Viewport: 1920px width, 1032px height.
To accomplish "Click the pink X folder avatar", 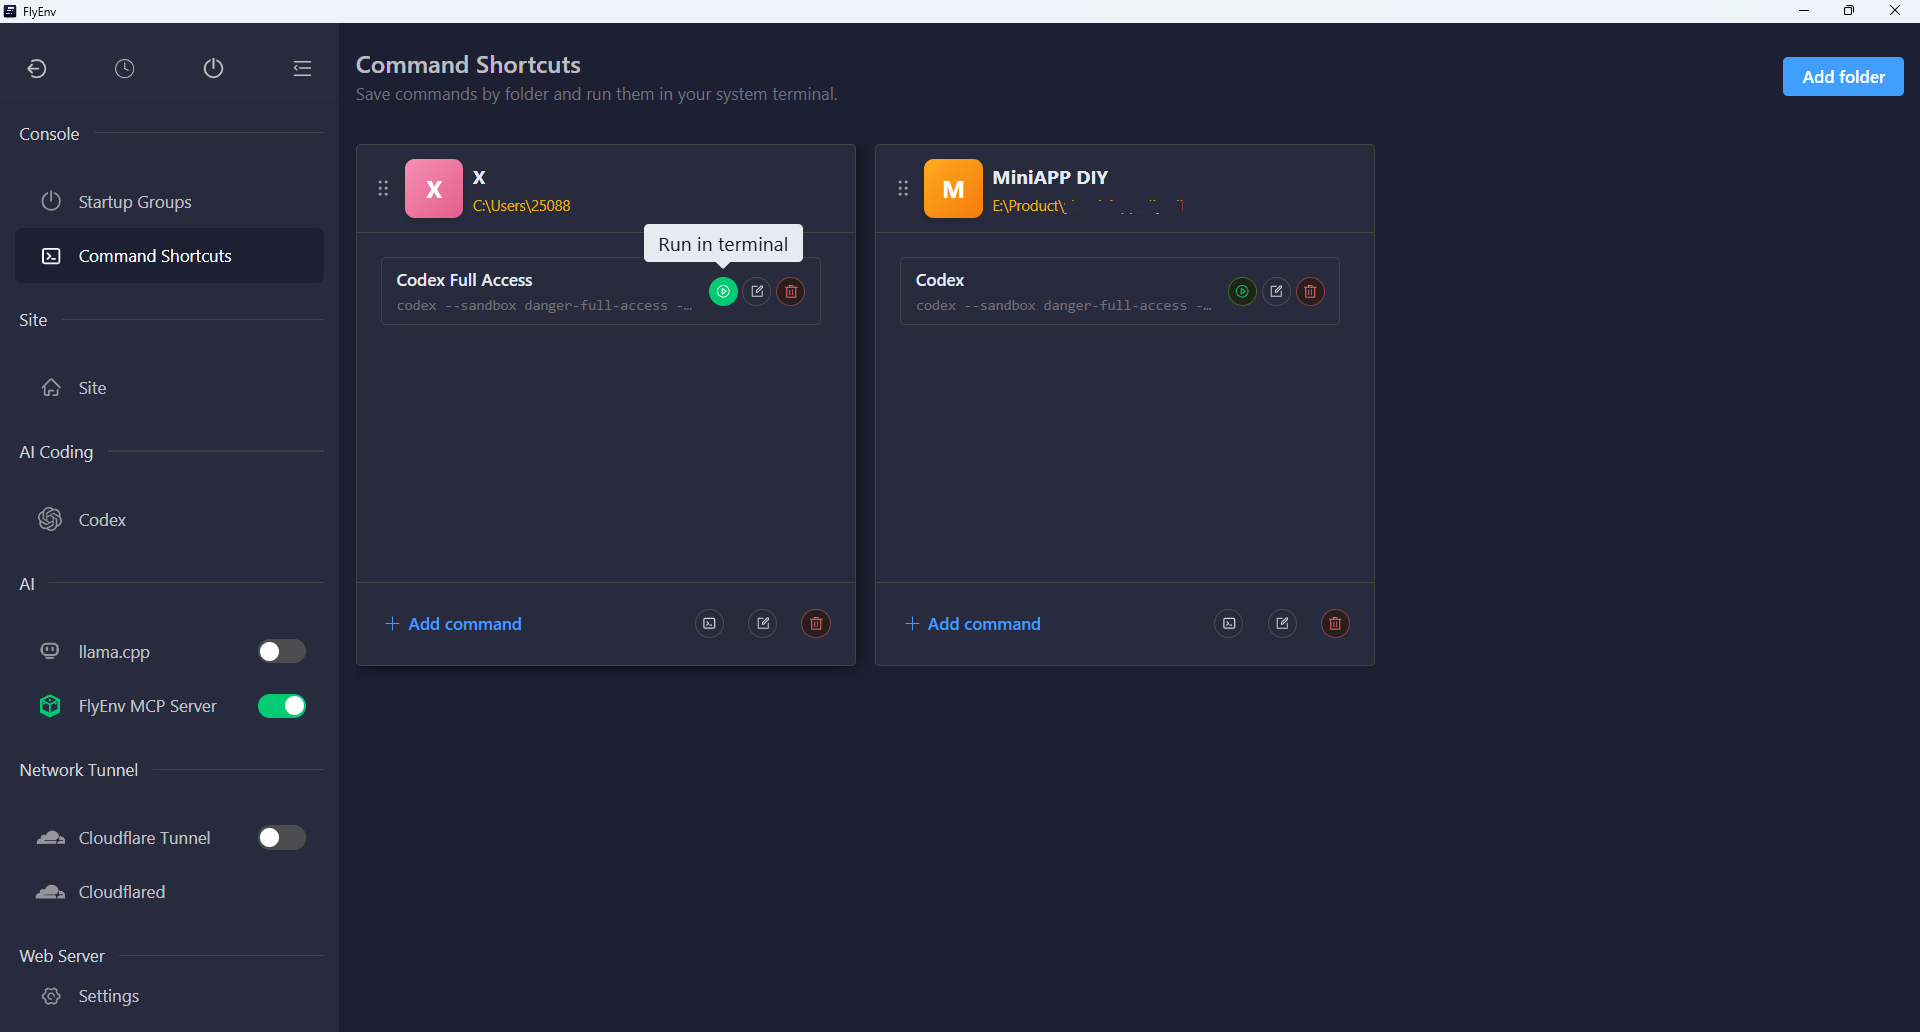I will (x=434, y=189).
